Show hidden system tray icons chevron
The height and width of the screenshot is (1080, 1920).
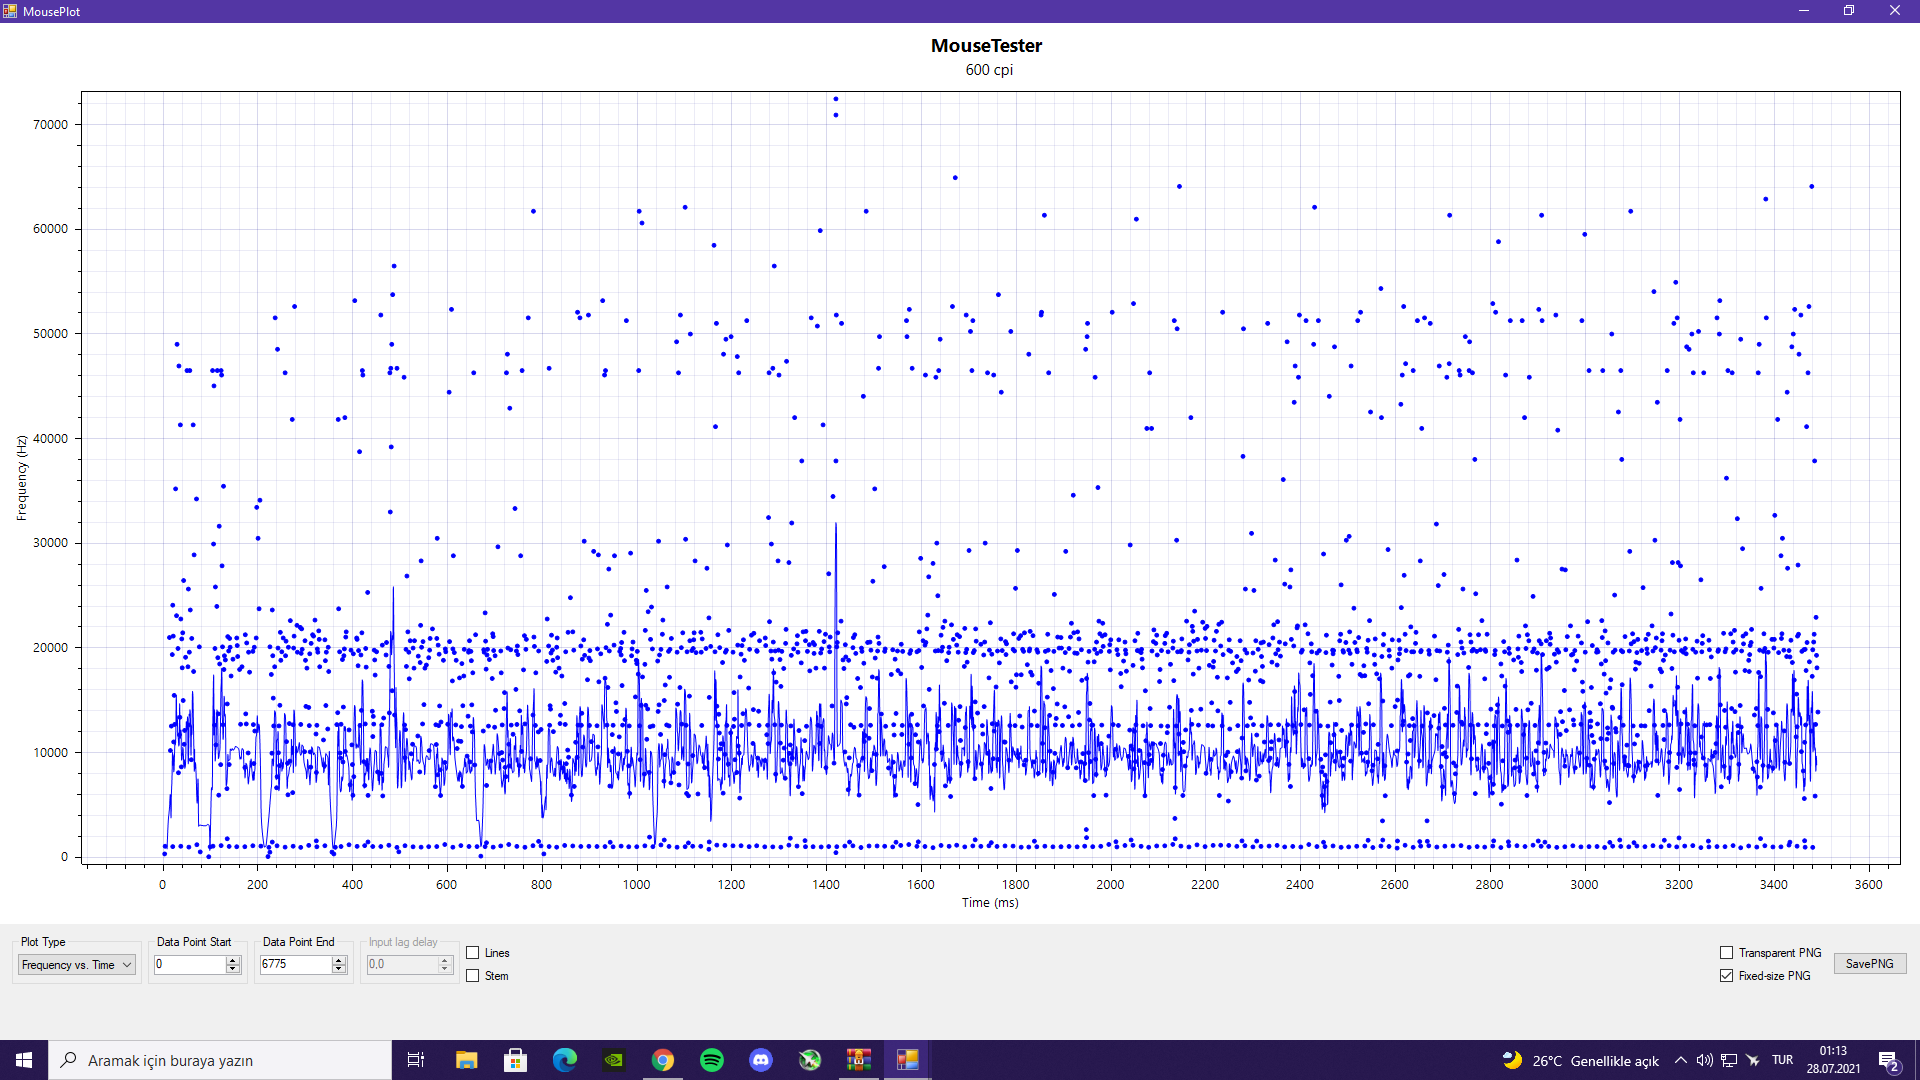coord(1681,1060)
